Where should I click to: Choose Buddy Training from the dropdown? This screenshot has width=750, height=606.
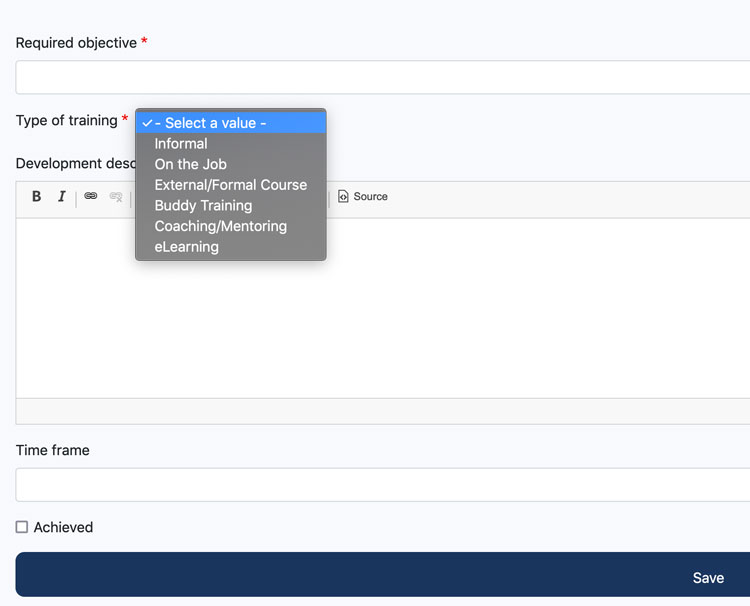[x=203, y=205]
